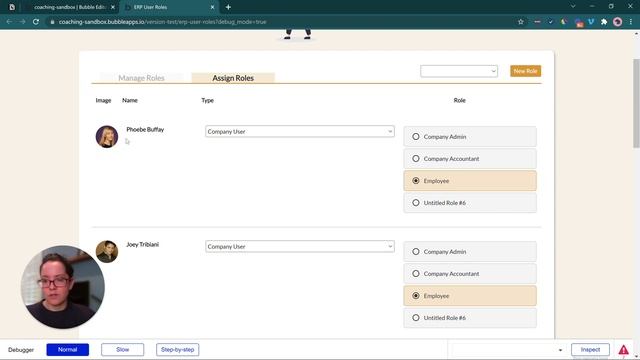Image resolution: width=640 pixels, height=360 pixels.
Task: Select Employee role for Phoebe Buffay
Action: point(470,181)
